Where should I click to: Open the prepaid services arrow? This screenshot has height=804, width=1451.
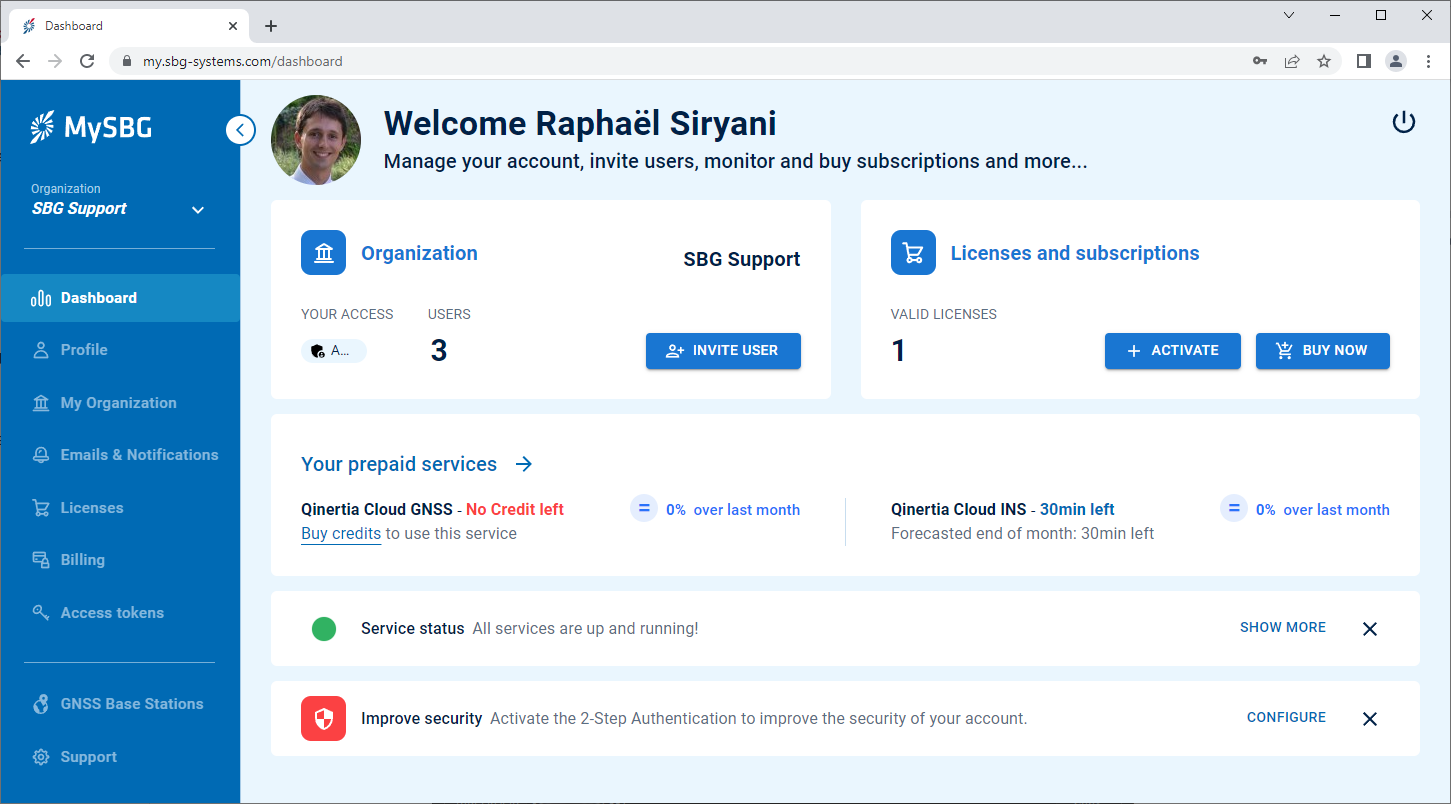[524, 464]
